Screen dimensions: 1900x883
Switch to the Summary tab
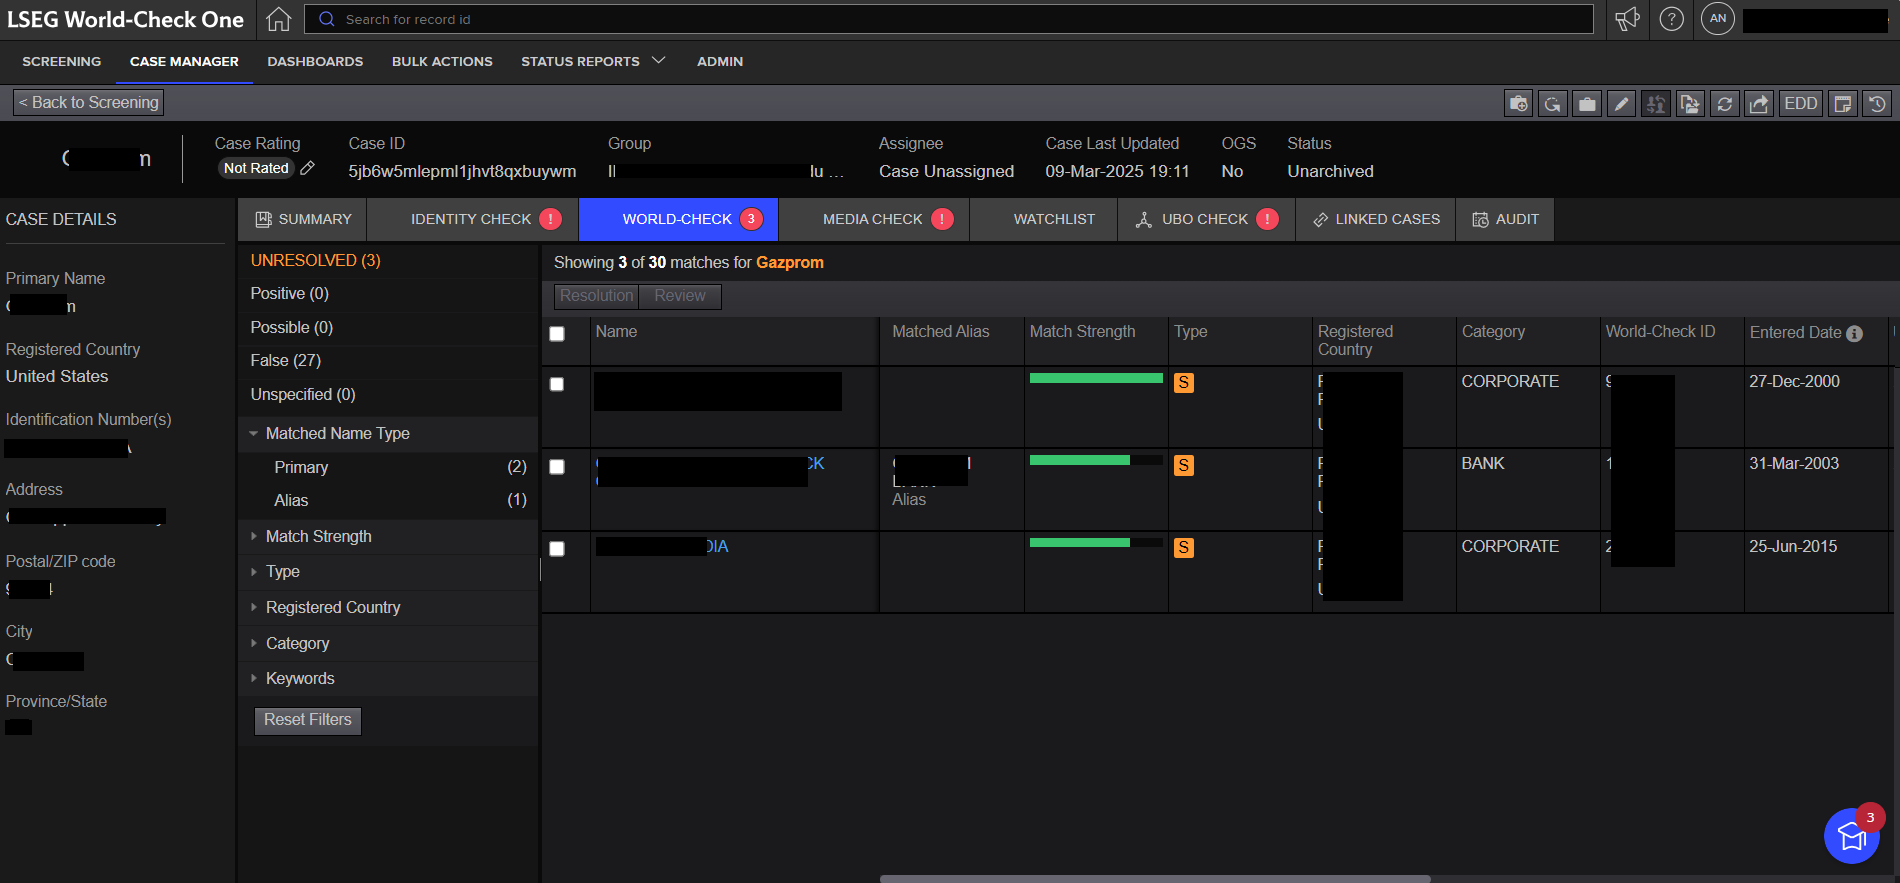pyautogui.click(x=303, y=219)
